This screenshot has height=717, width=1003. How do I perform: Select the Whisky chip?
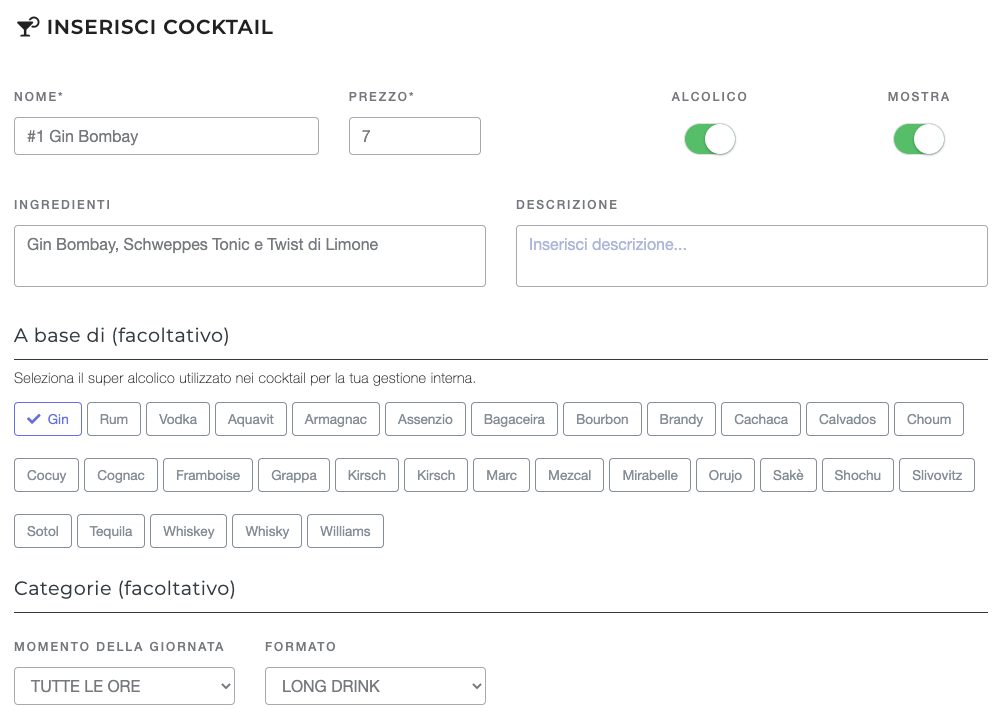click(x=267, y=531)
